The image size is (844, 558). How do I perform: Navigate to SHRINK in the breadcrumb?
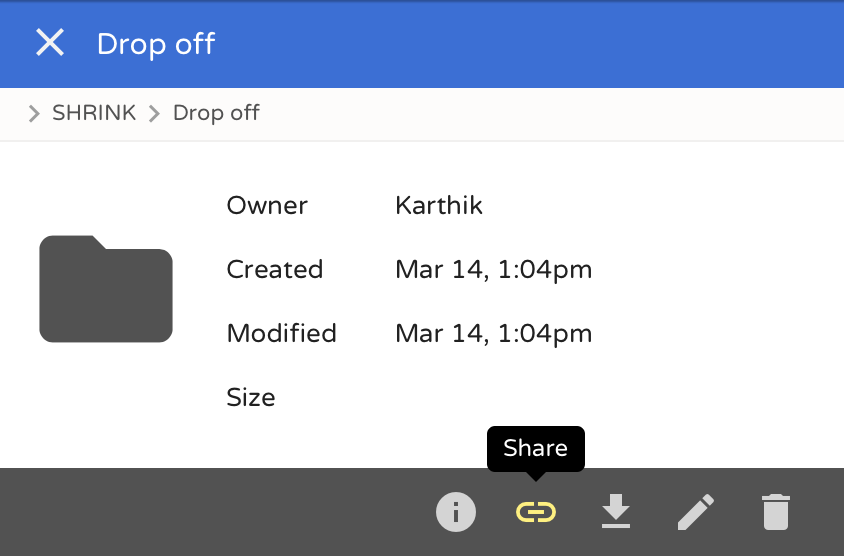[94, 113]
